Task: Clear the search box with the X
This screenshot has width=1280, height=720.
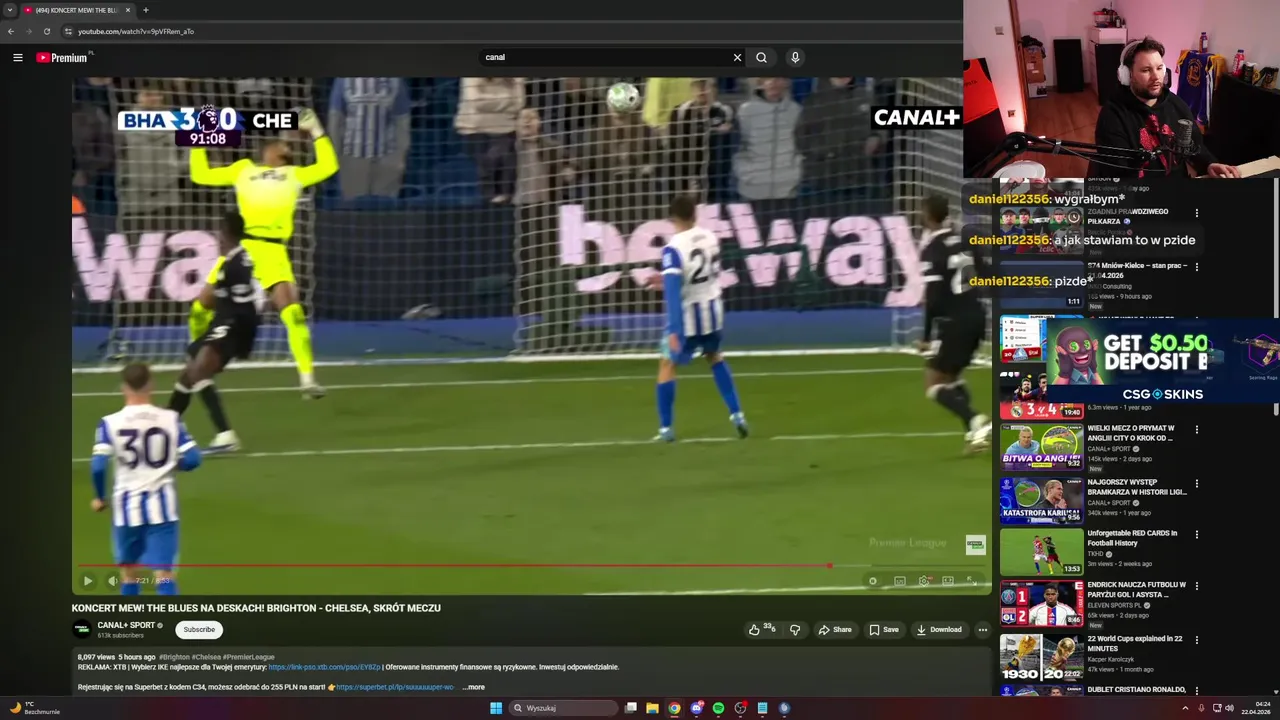Action: click(737, 57)
